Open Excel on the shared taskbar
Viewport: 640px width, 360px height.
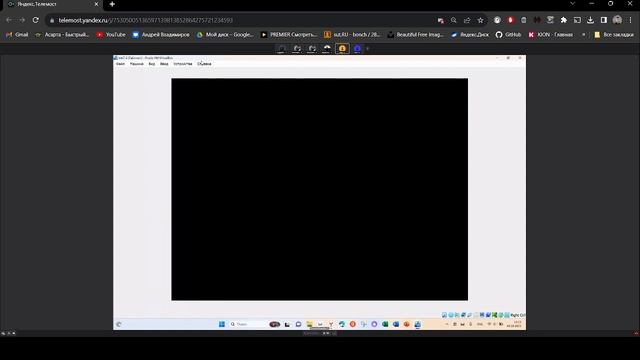pos(385,324)
